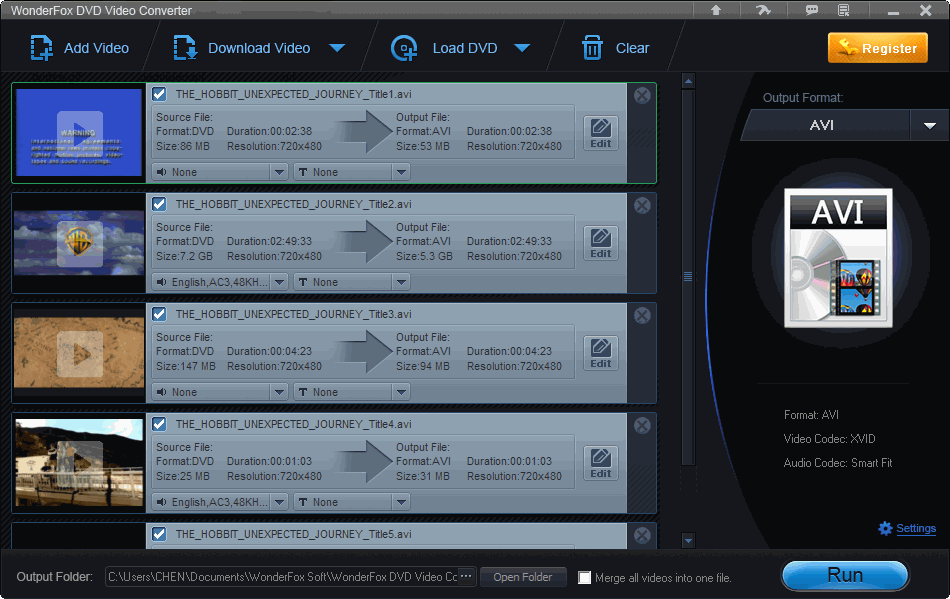Open the Settings link
This screenshot has width=950, height=599.
point(915,528)
